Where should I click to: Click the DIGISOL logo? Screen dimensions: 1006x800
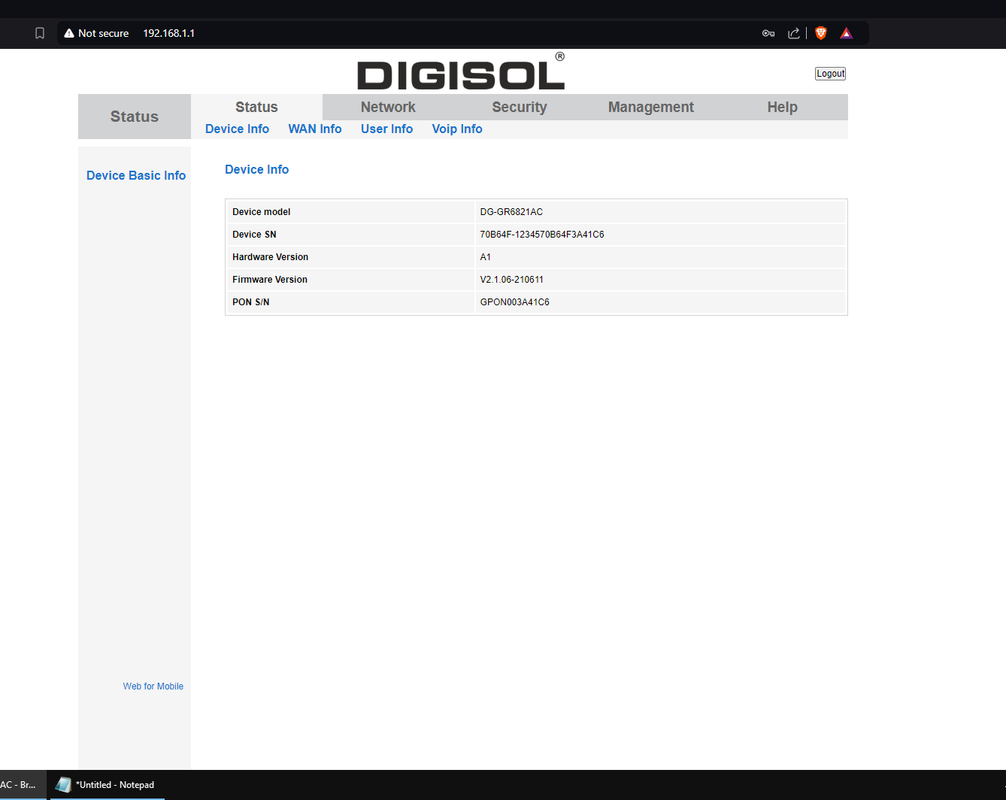pos(460,73)
